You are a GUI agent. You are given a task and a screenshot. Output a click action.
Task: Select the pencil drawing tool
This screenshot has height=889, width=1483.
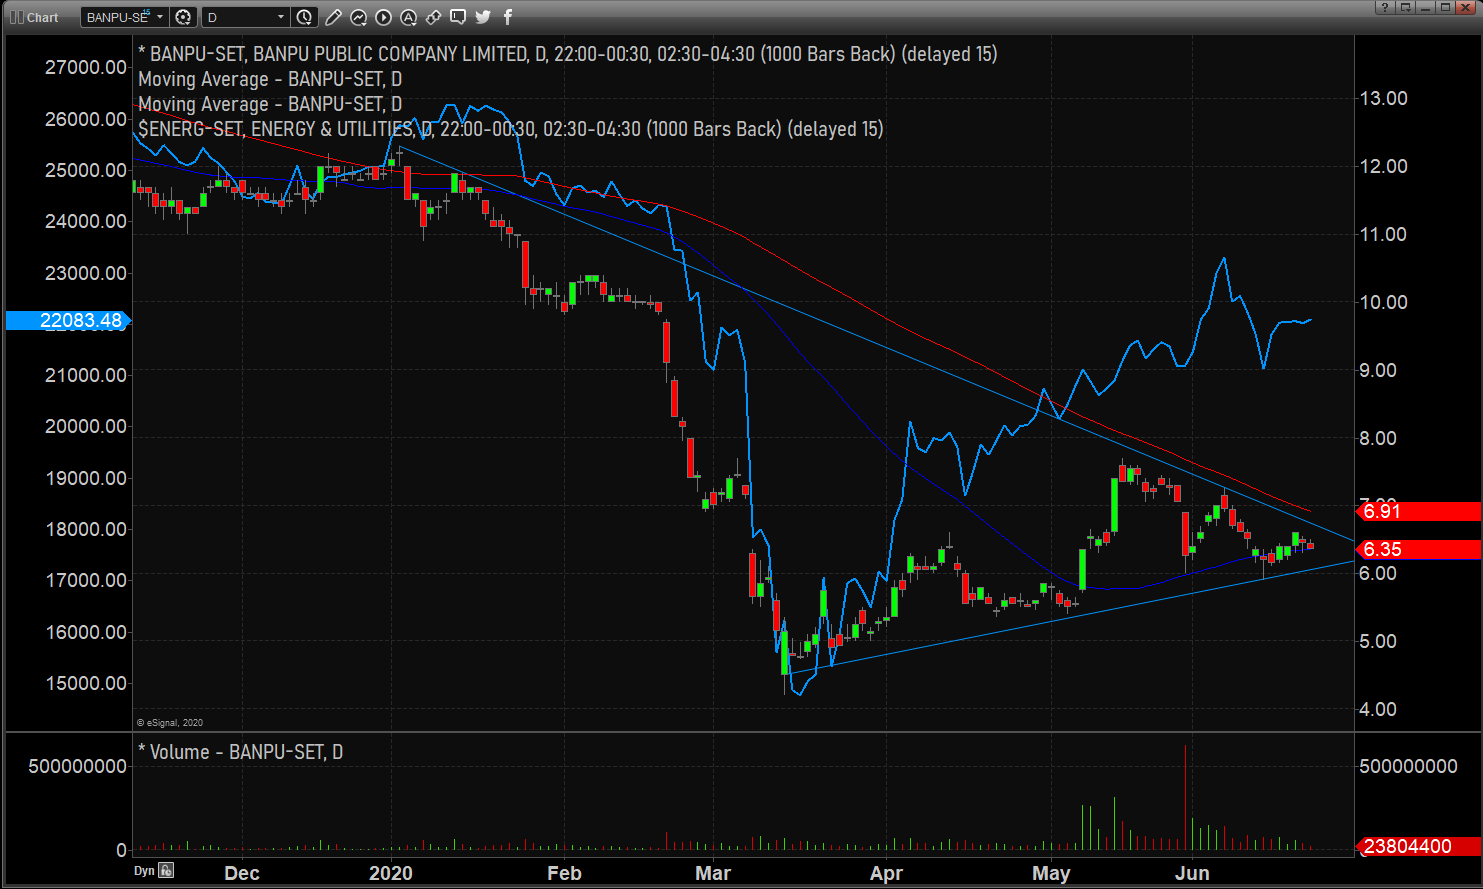click(333, 17)
